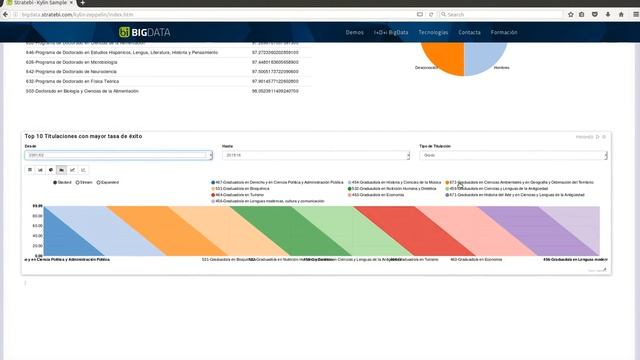This screenshot has height=360, width=640.
Task: Click the red Turismo chart band
Action: click(414, 231)
